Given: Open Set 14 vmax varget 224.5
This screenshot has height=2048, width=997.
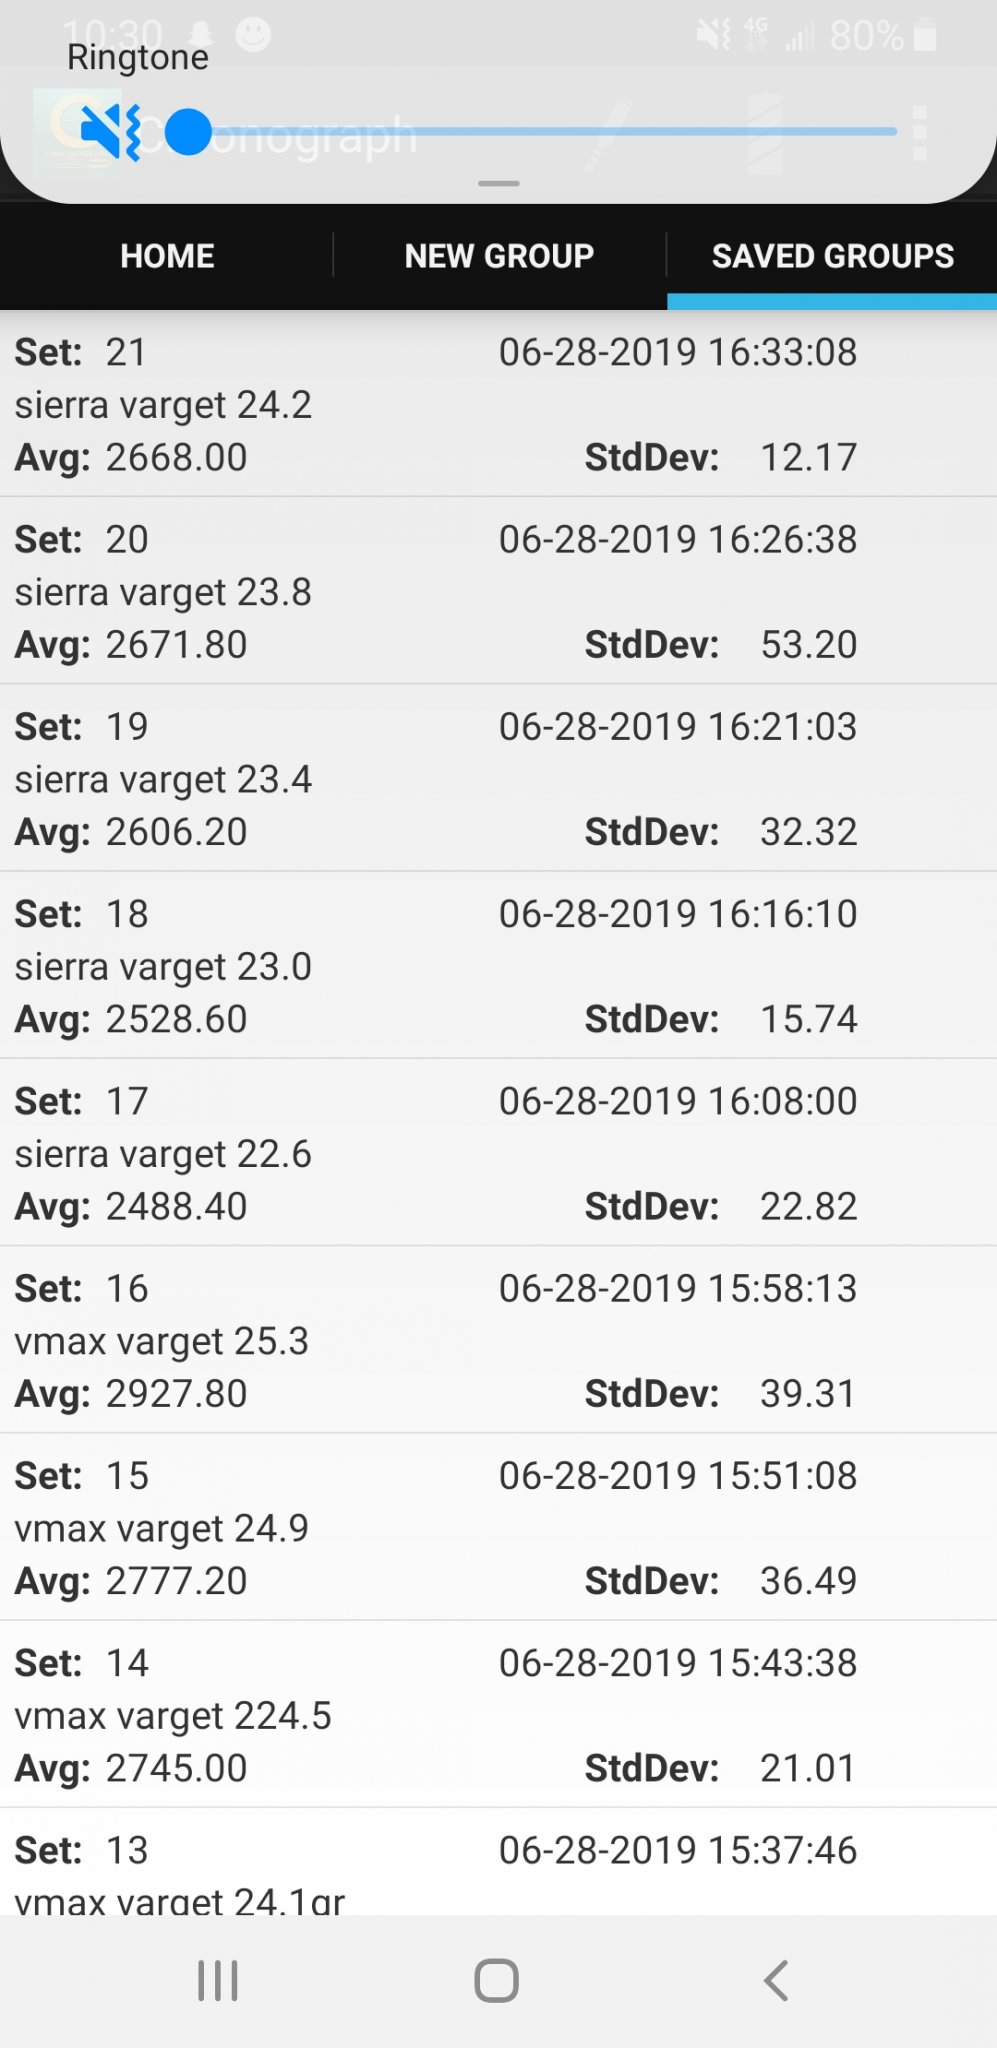Looking at the screenshot, I should (x=498, y=1714).
